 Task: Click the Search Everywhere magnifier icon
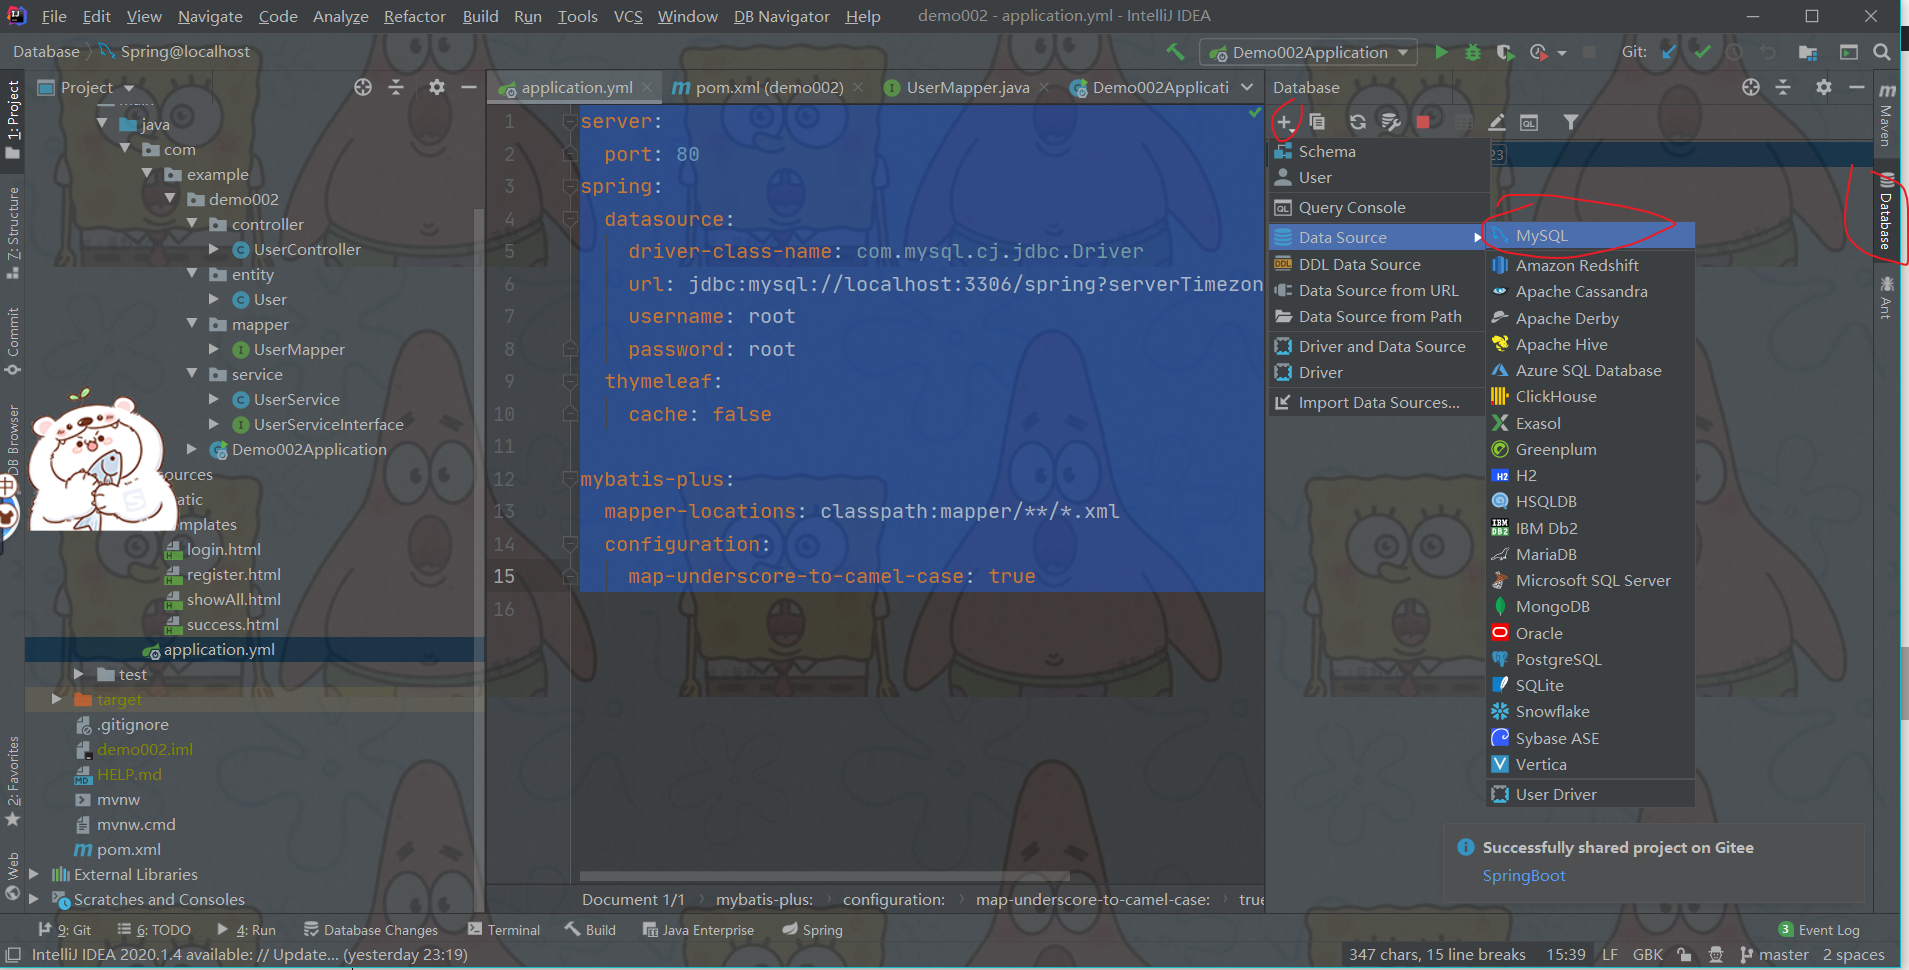(x=1881, y=52)
